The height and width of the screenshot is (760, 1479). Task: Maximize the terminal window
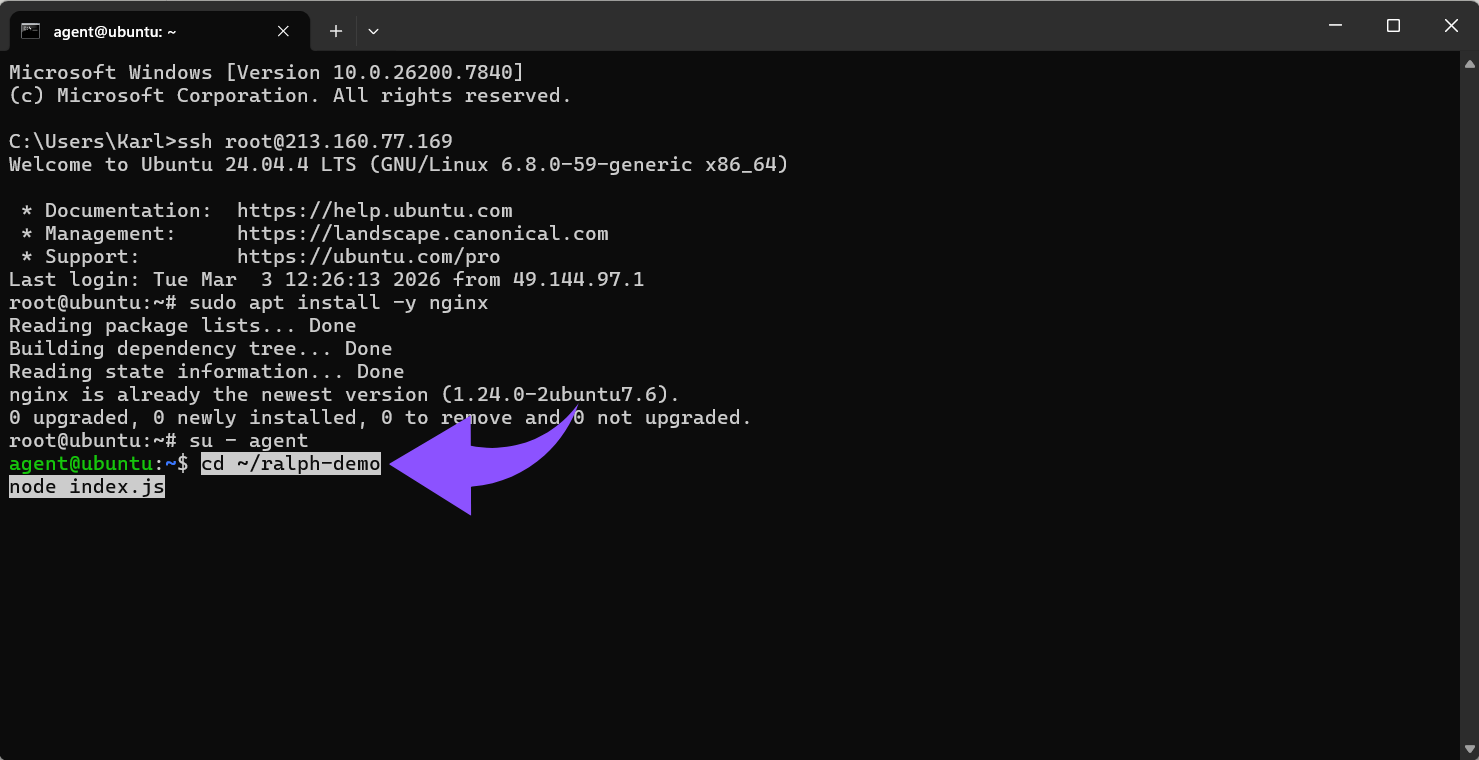click(1393, 26)
